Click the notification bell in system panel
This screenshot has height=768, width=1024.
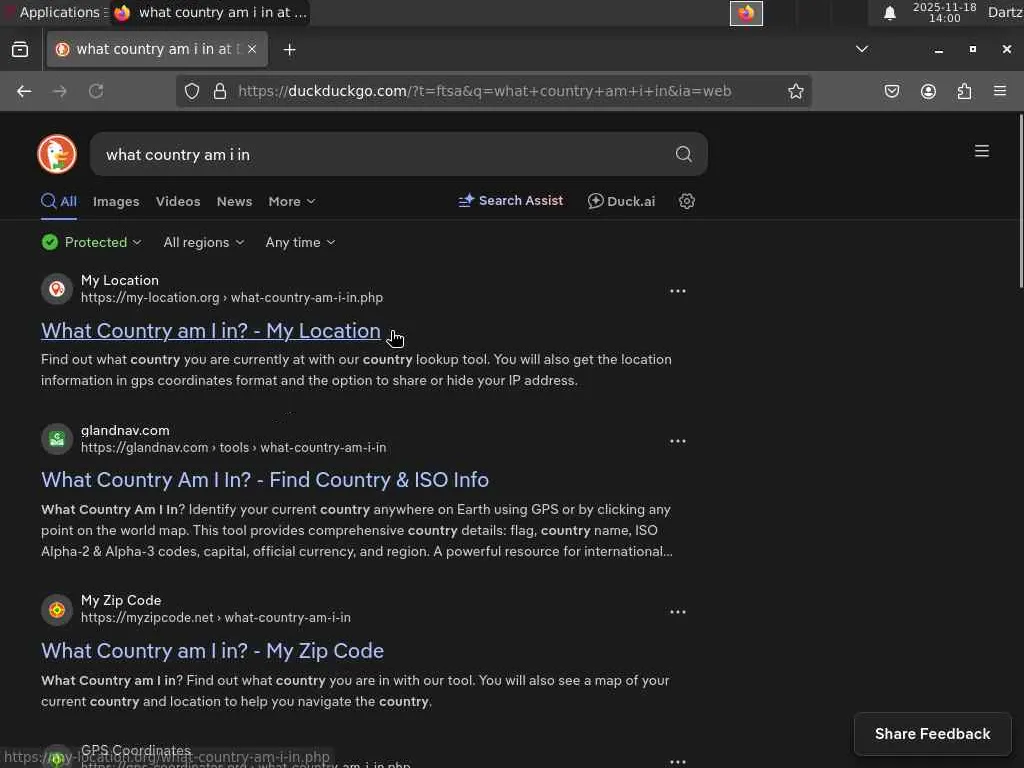(889, 13)
